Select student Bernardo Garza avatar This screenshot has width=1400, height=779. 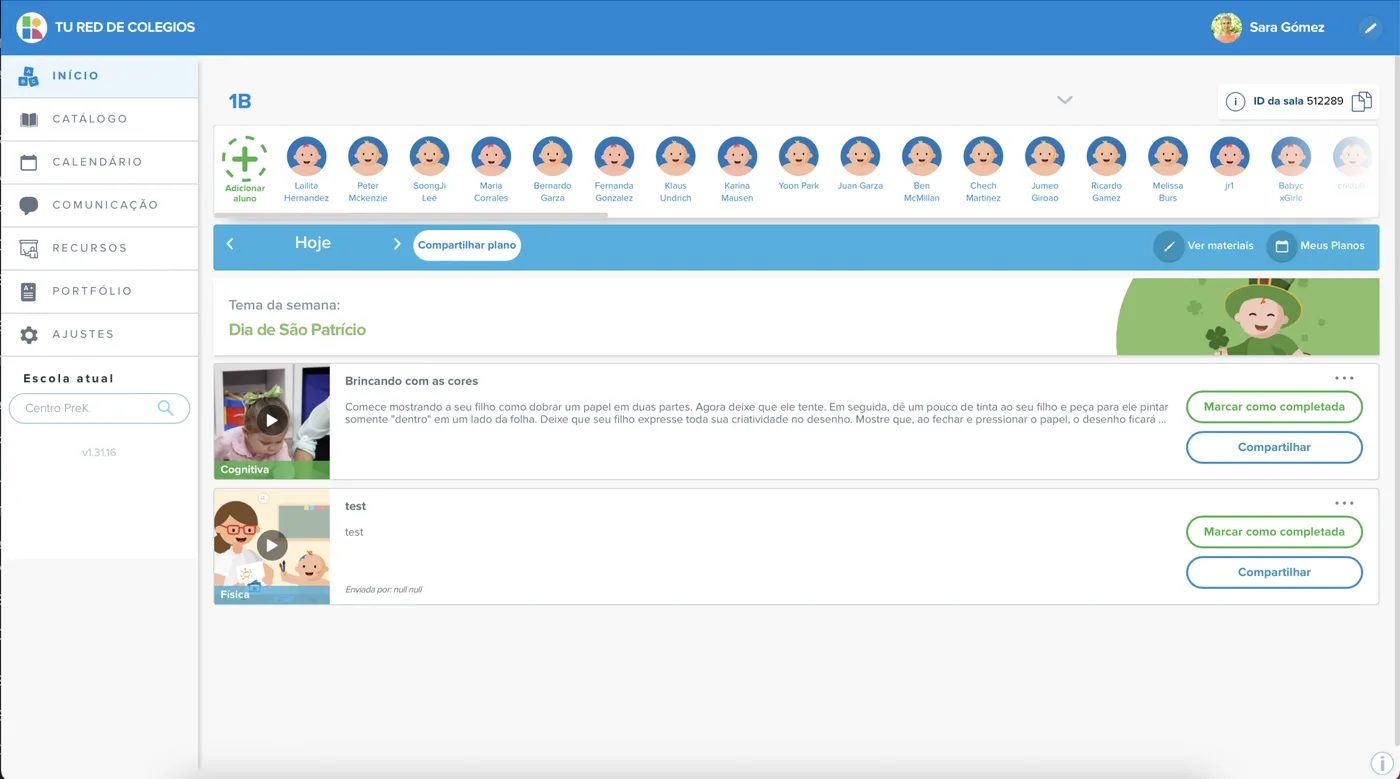pos(552,157)
